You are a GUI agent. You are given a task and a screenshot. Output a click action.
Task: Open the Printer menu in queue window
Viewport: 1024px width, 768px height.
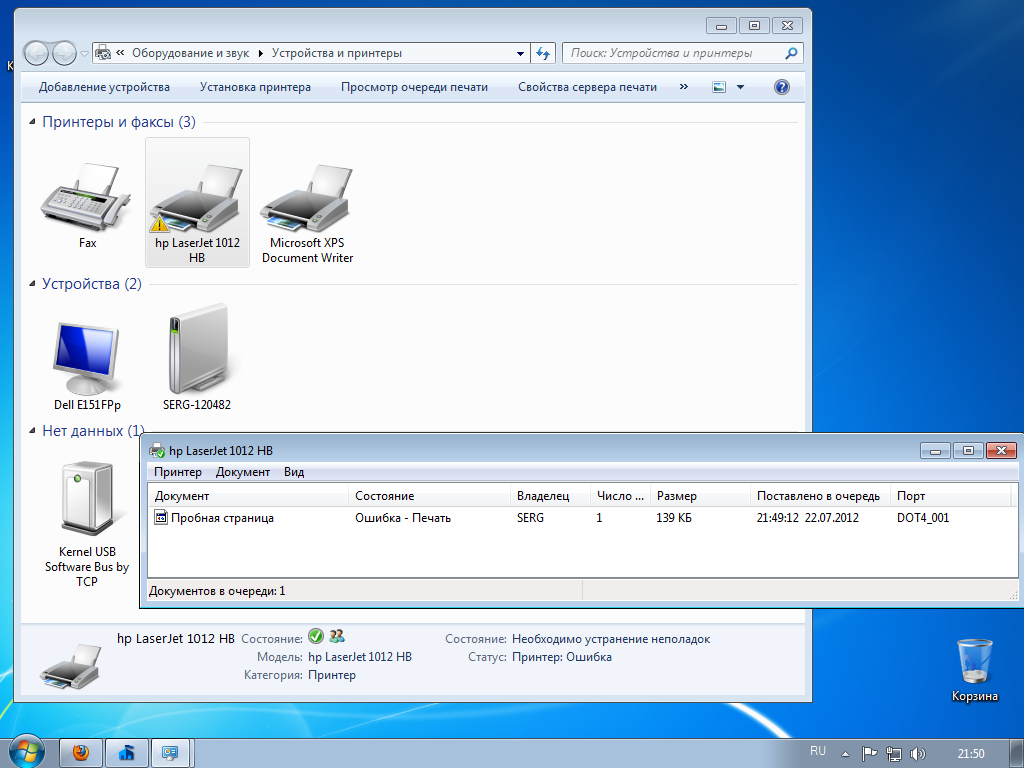click(x=177, y=472)
